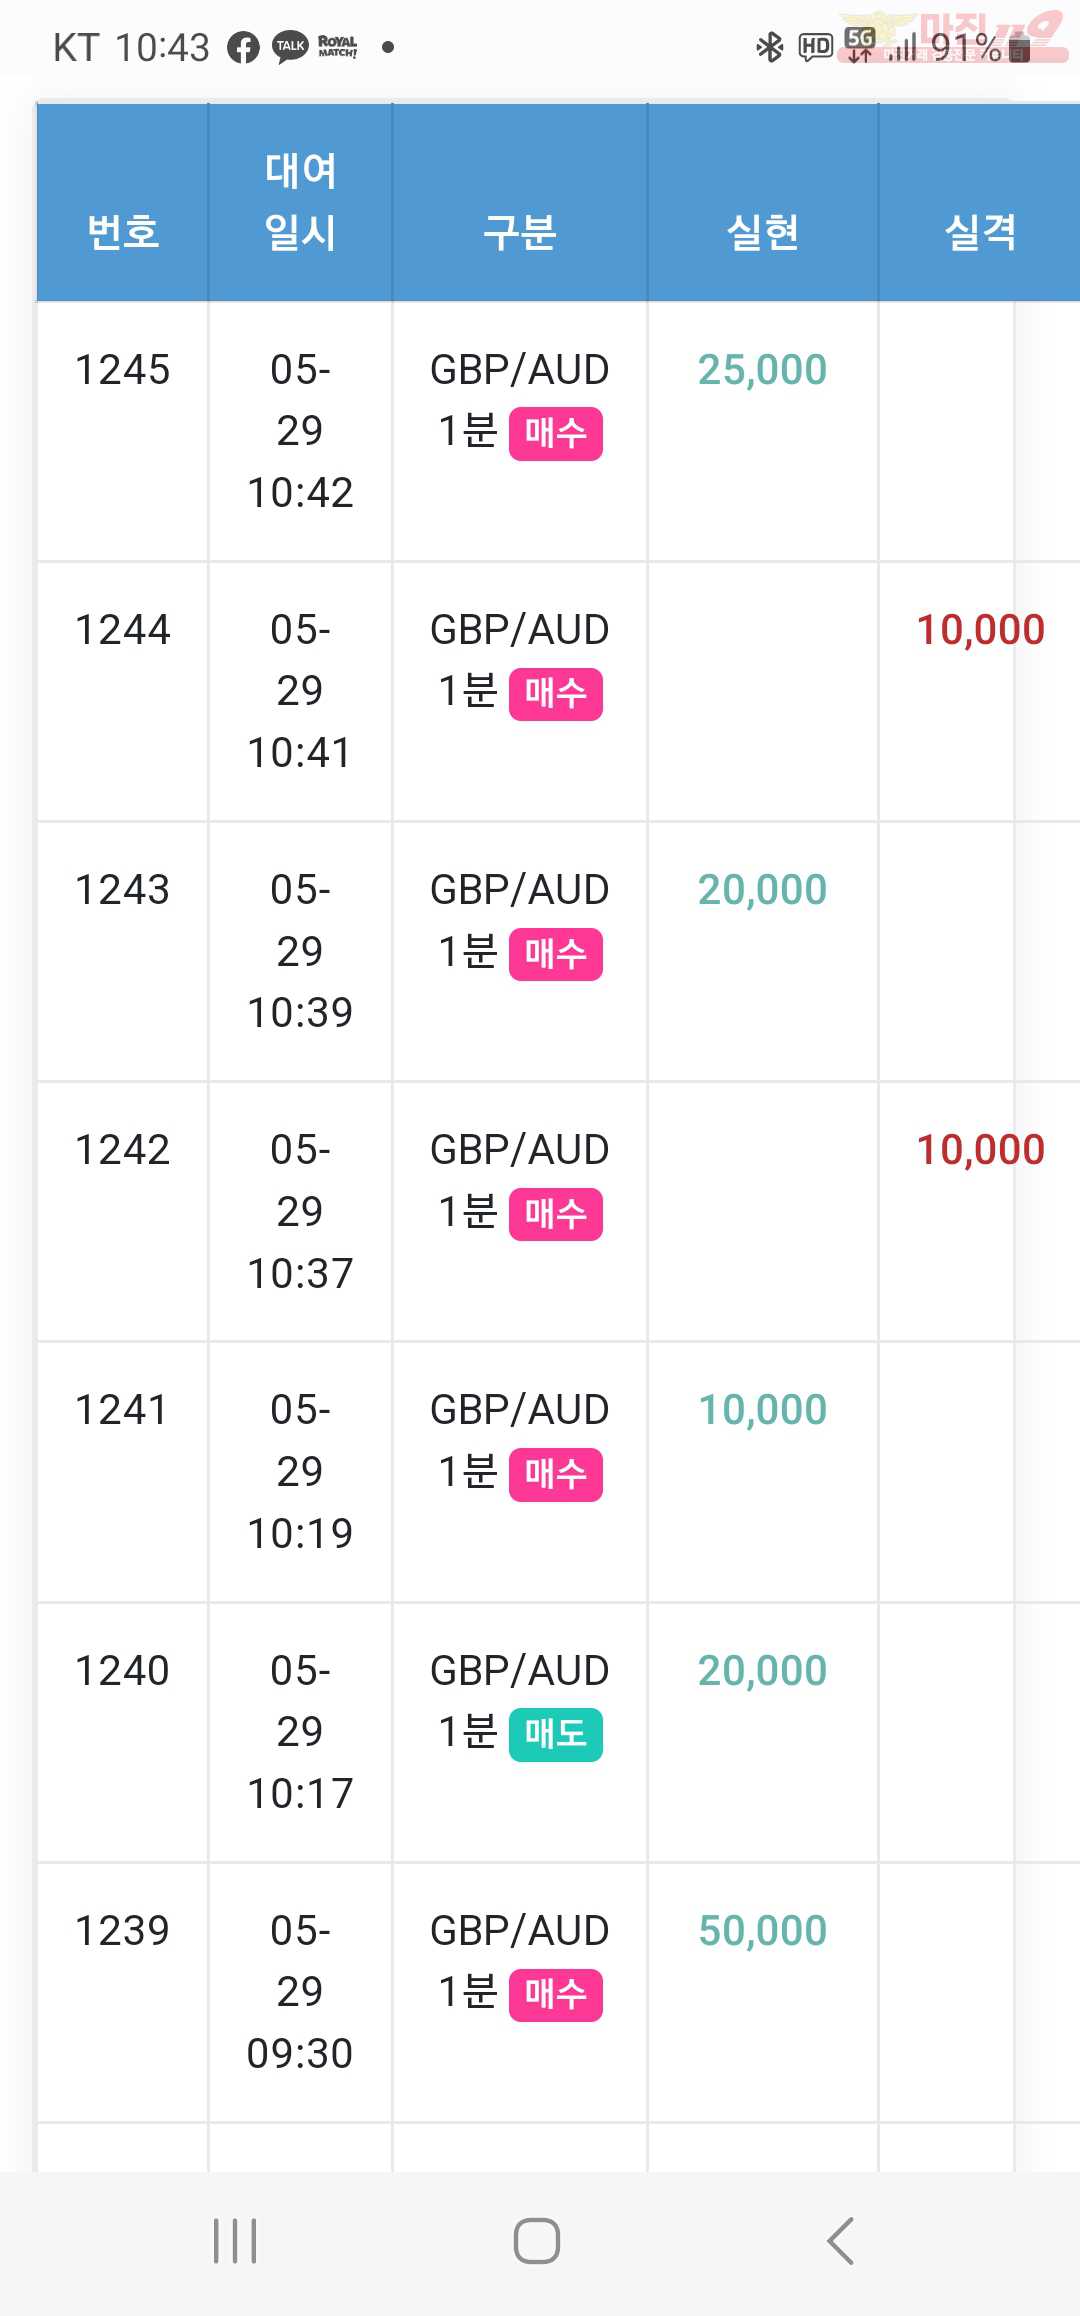Tap the Android home button icon

pos(537,2240)
